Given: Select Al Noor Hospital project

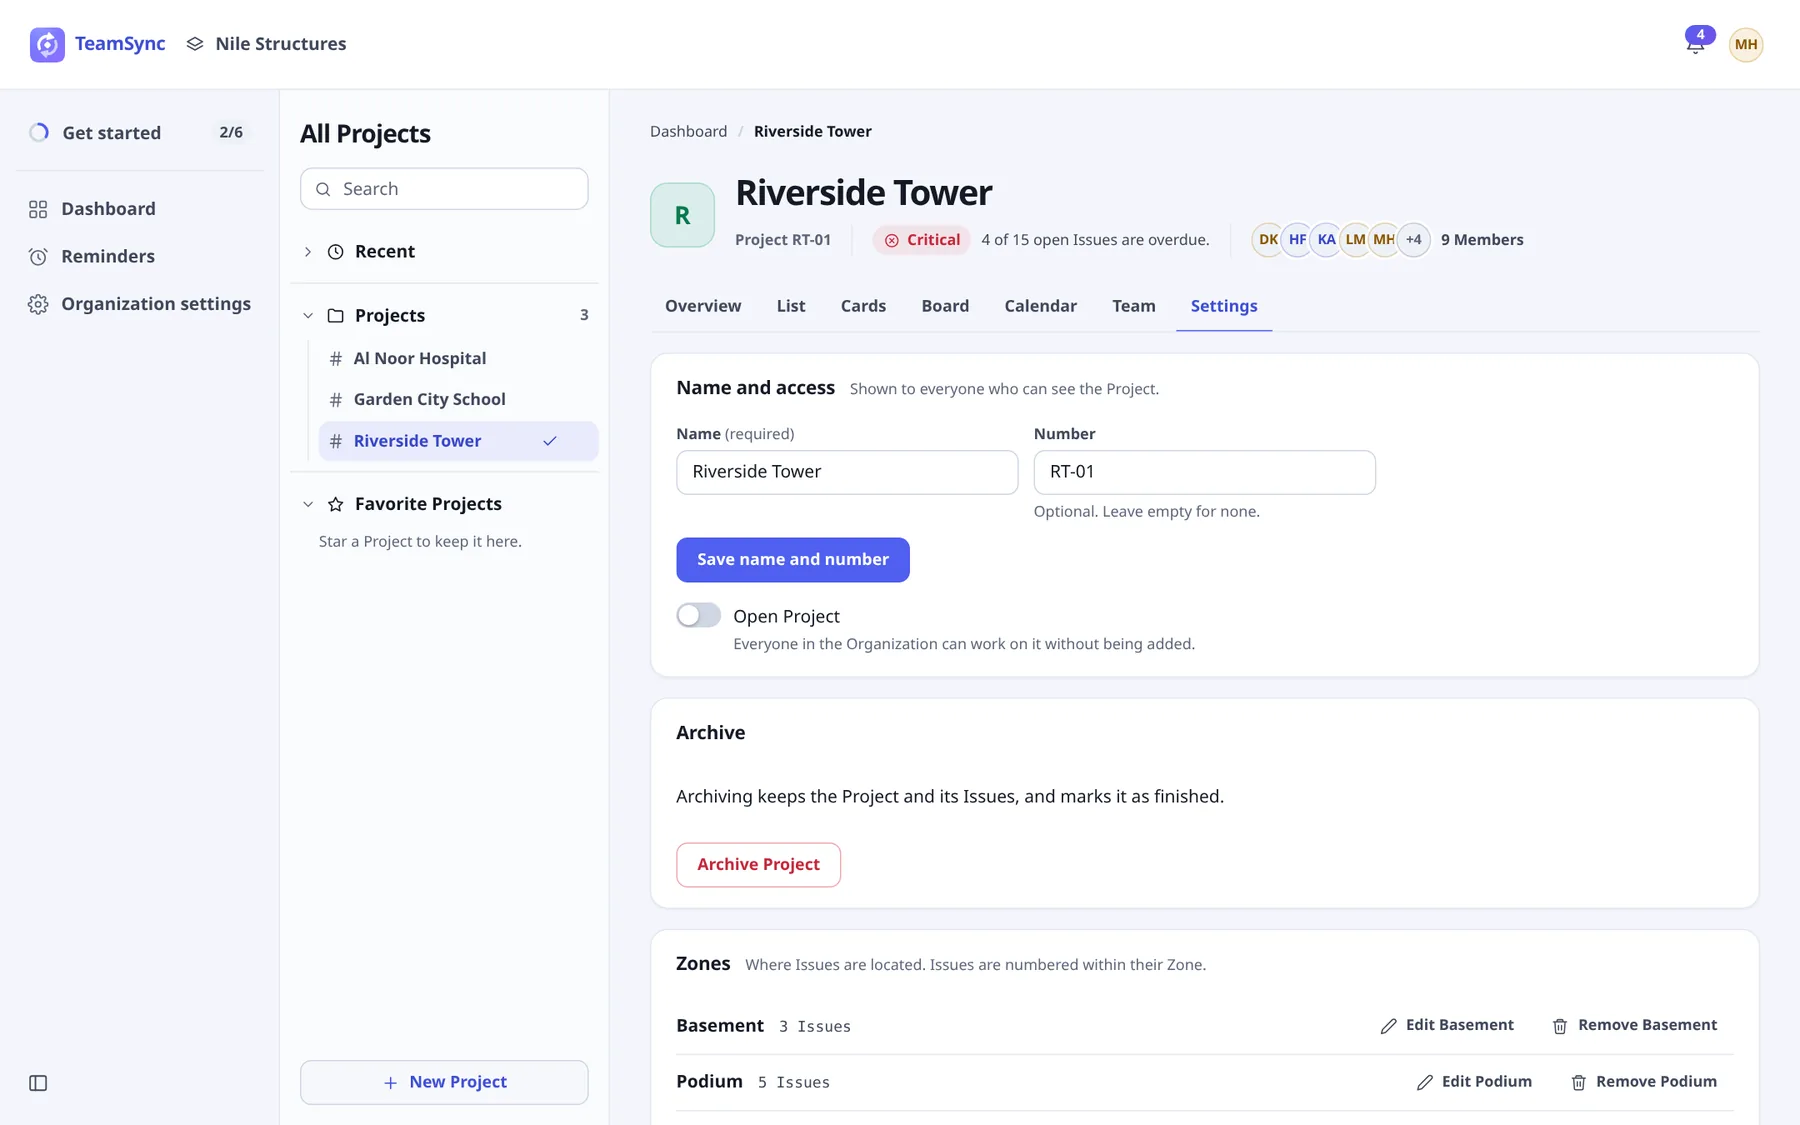Looking at the screenshot, I should pyautogui.click(x=458, y=359).
